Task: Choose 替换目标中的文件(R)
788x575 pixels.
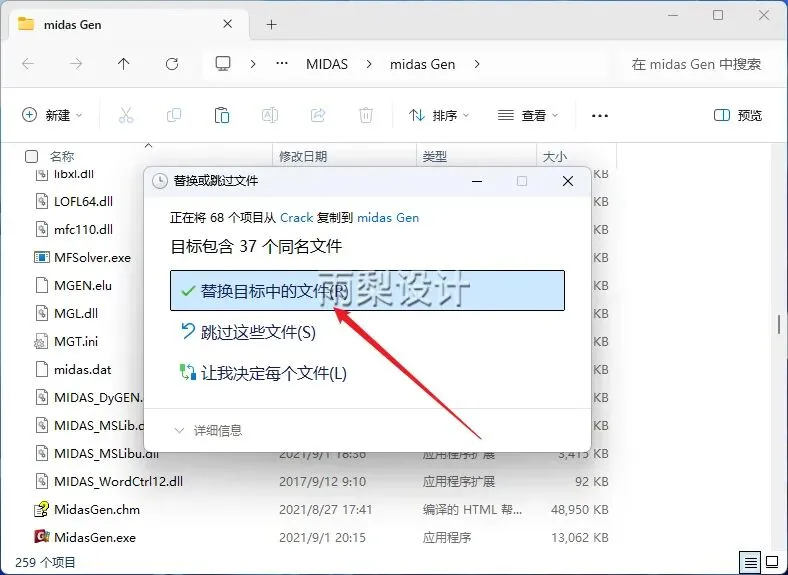Action: point(367,291)
